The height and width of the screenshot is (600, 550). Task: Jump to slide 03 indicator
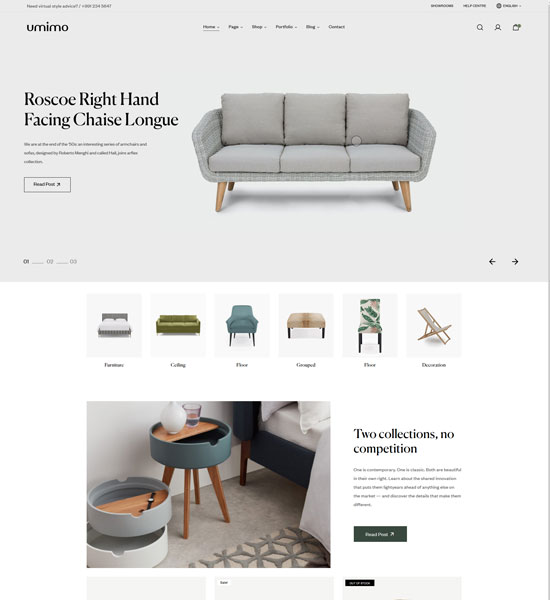click(x=73, y=261)
